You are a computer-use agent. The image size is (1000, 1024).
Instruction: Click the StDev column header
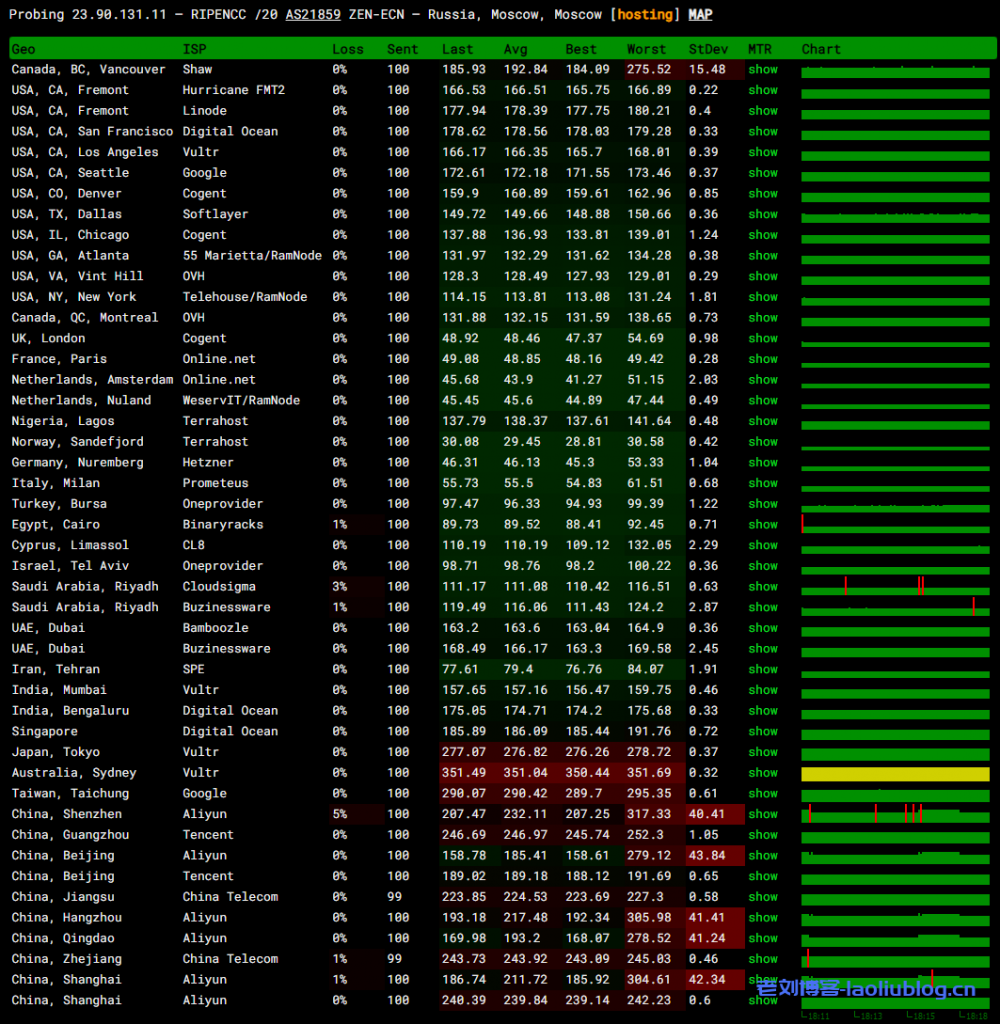point(708,49)
